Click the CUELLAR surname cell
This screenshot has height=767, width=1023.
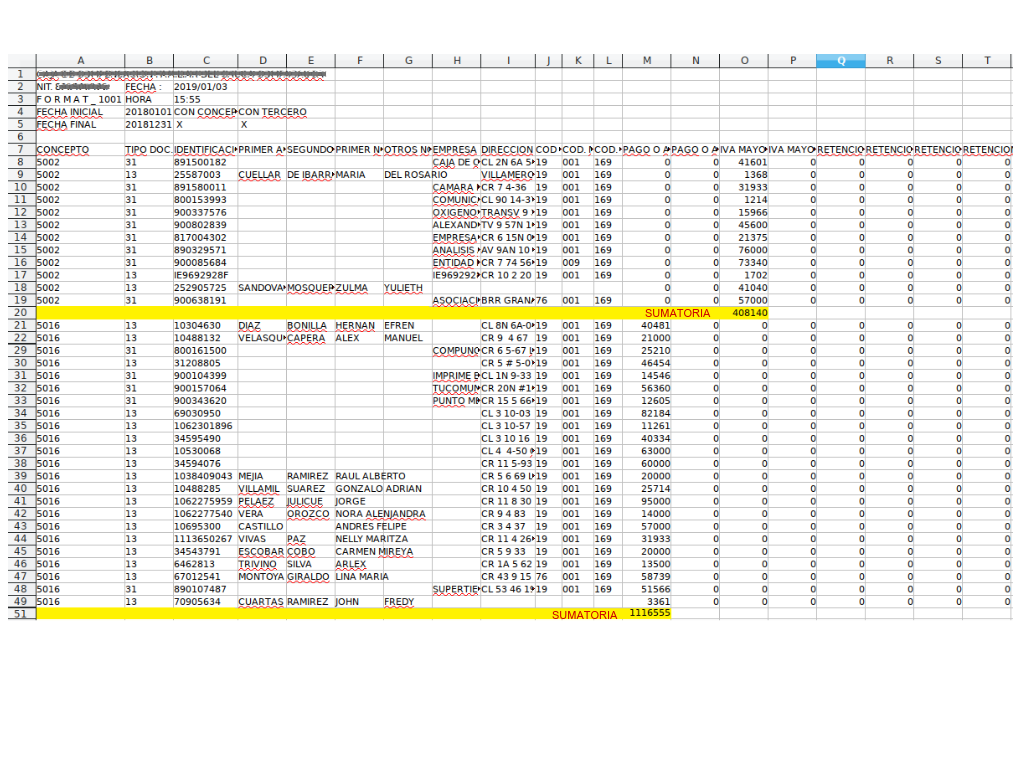point(261,175)
